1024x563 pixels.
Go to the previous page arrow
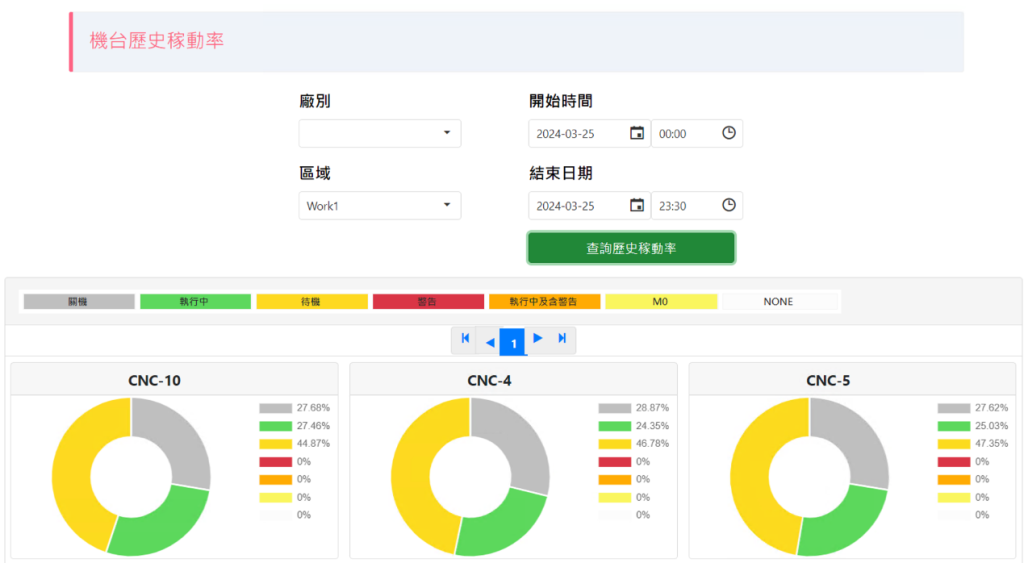tap(489, 342)
